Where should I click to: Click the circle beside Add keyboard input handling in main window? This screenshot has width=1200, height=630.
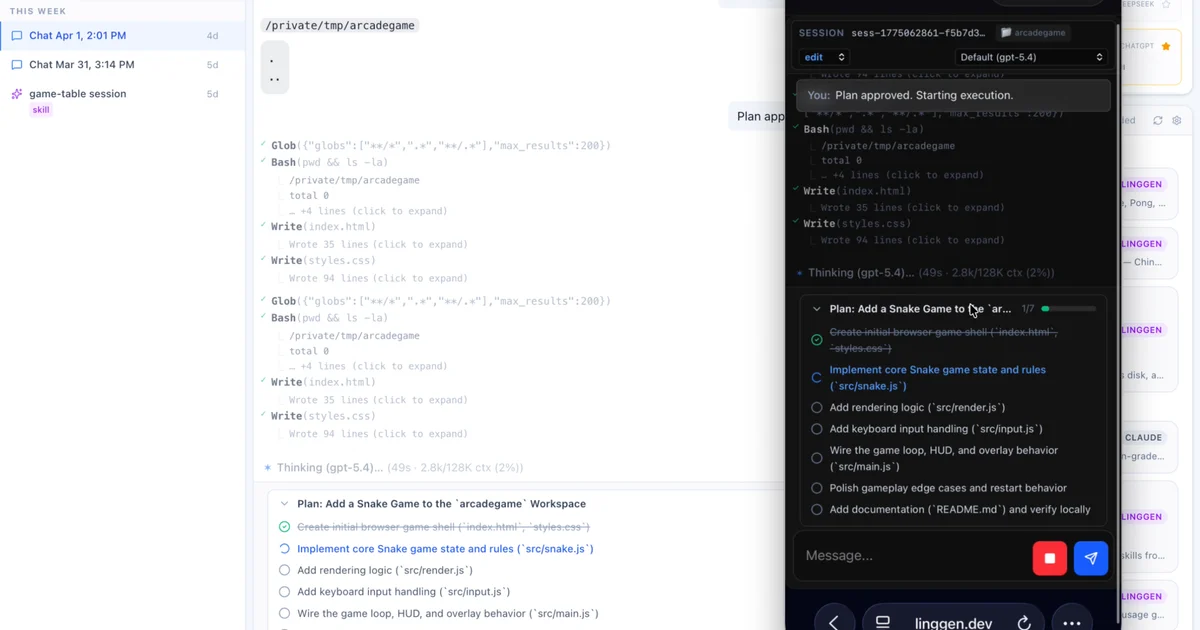click(x=284, y=592)
